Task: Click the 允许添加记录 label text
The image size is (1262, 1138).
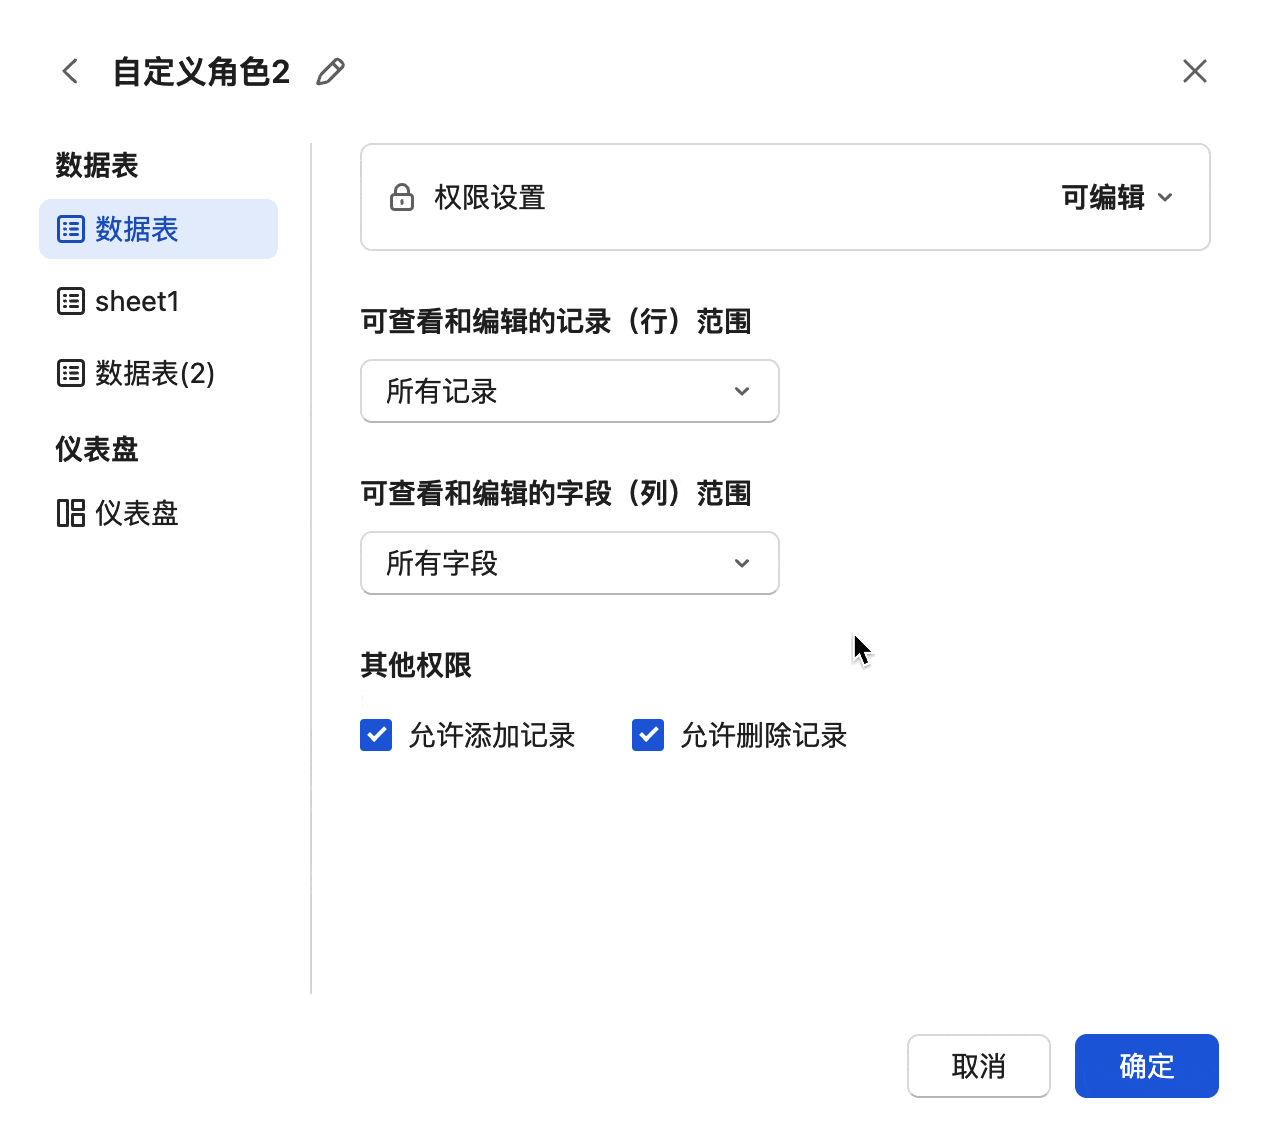Action: [491, 735]
